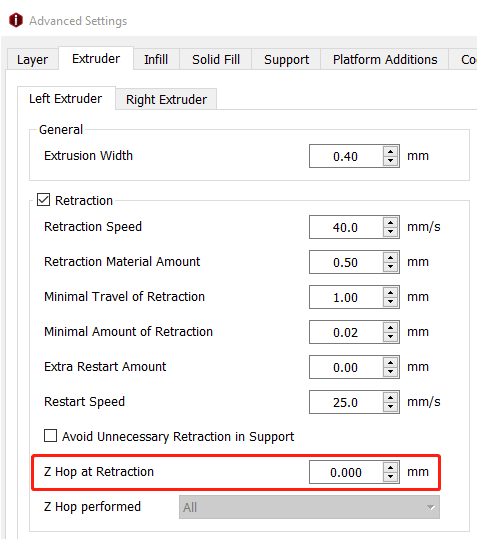This screenshot has height=540, width=495.
Task: Select the Extruder tab
Action: [96, 59]
